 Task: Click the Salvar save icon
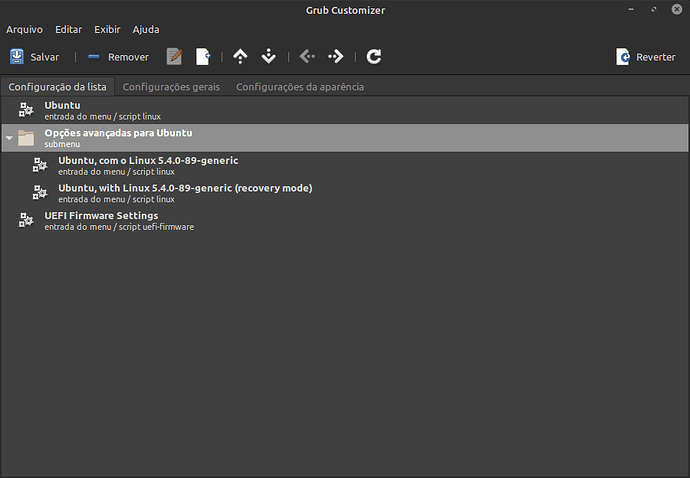(17, 57)
